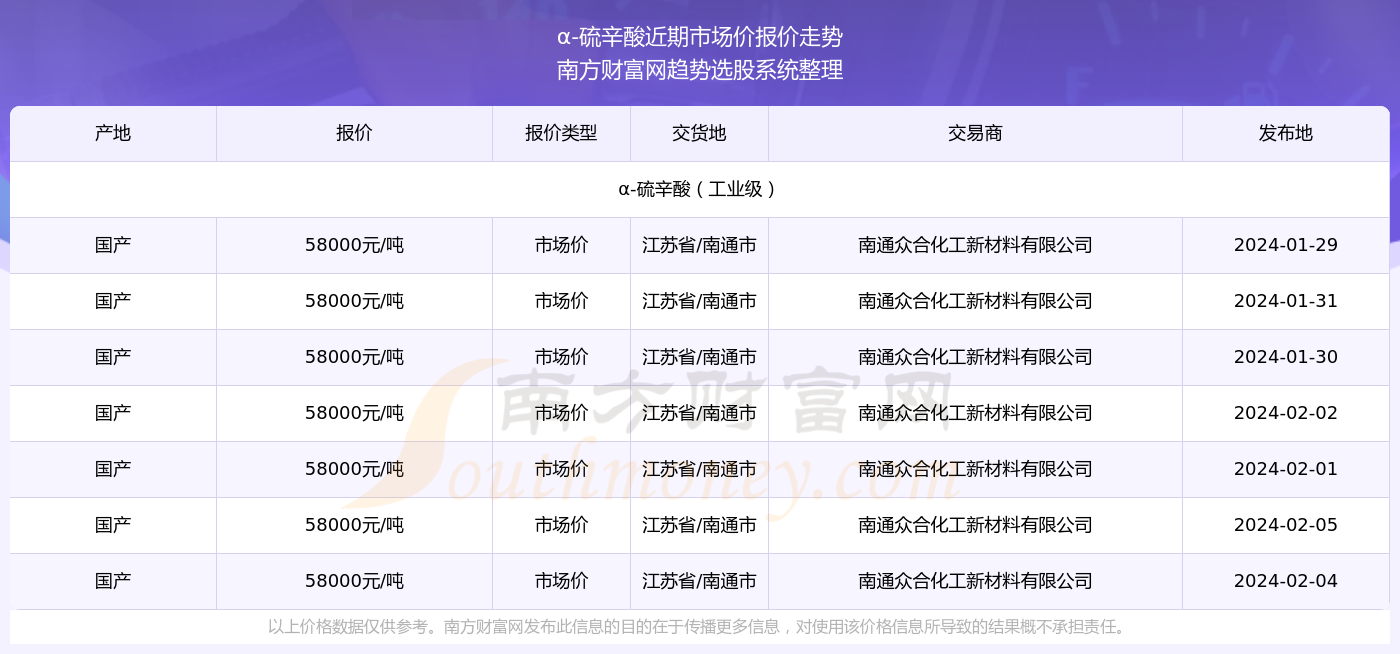
Task: Click 南通众合化工新材料有限公司 in 2024-02-04 row
Action: 975,581
